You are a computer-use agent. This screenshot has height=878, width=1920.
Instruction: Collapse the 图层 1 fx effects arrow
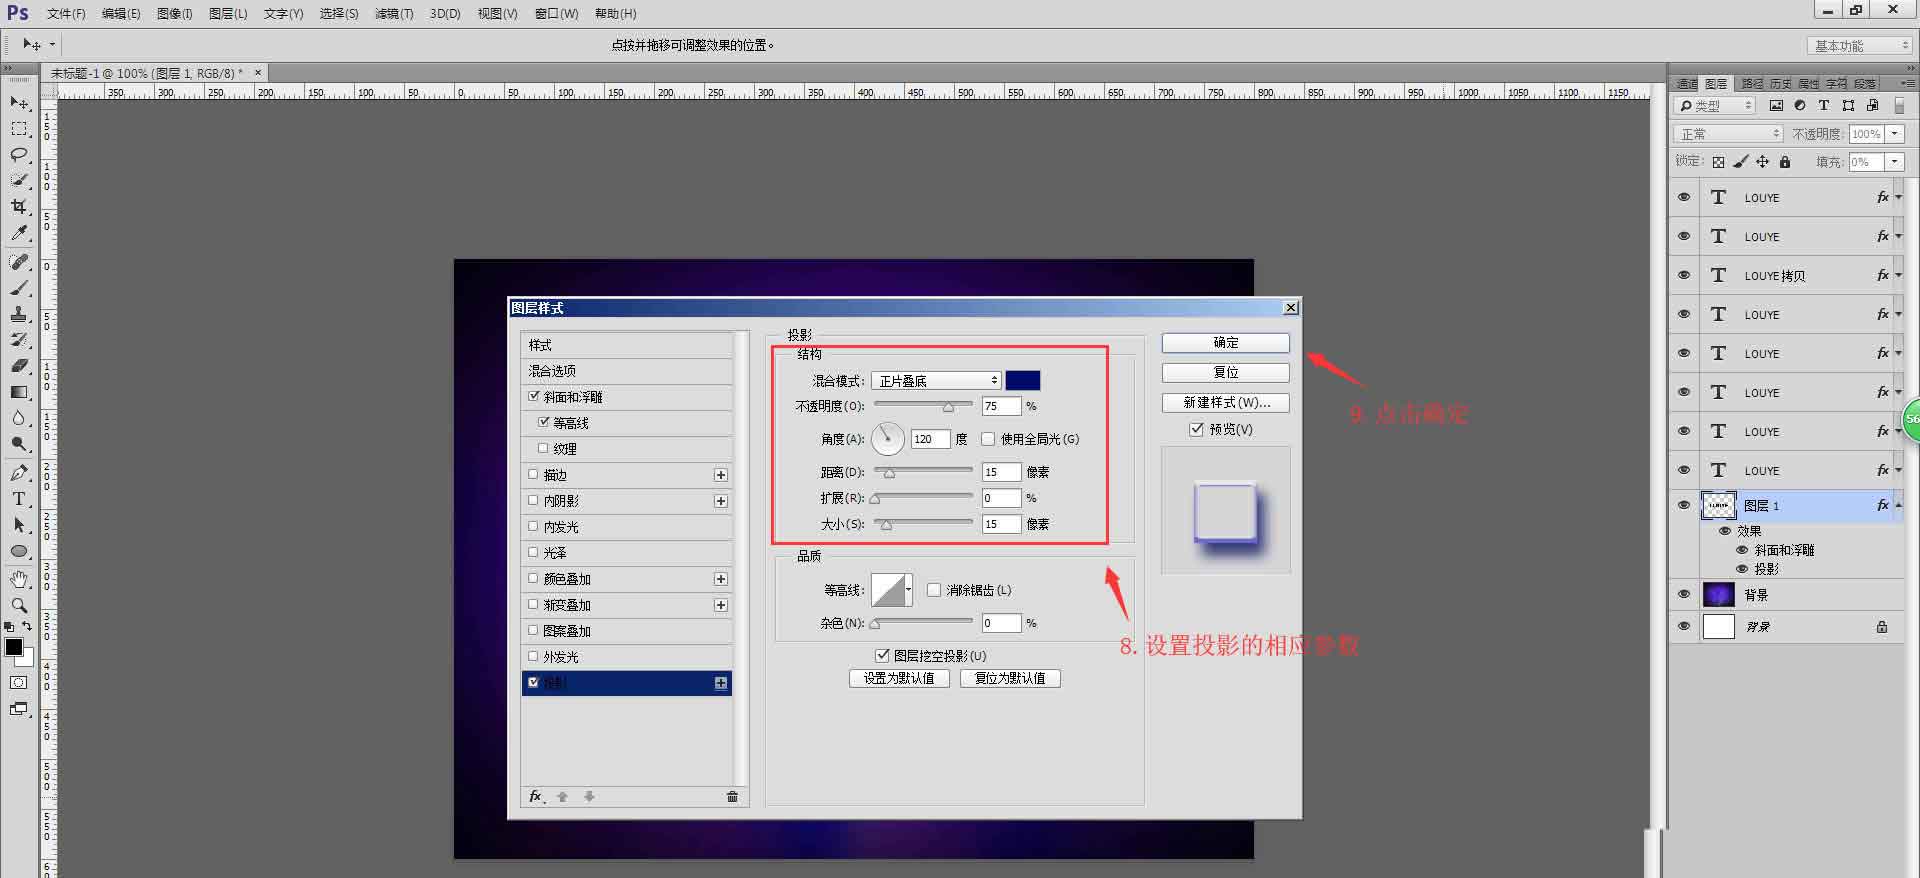click(1898, 506)
